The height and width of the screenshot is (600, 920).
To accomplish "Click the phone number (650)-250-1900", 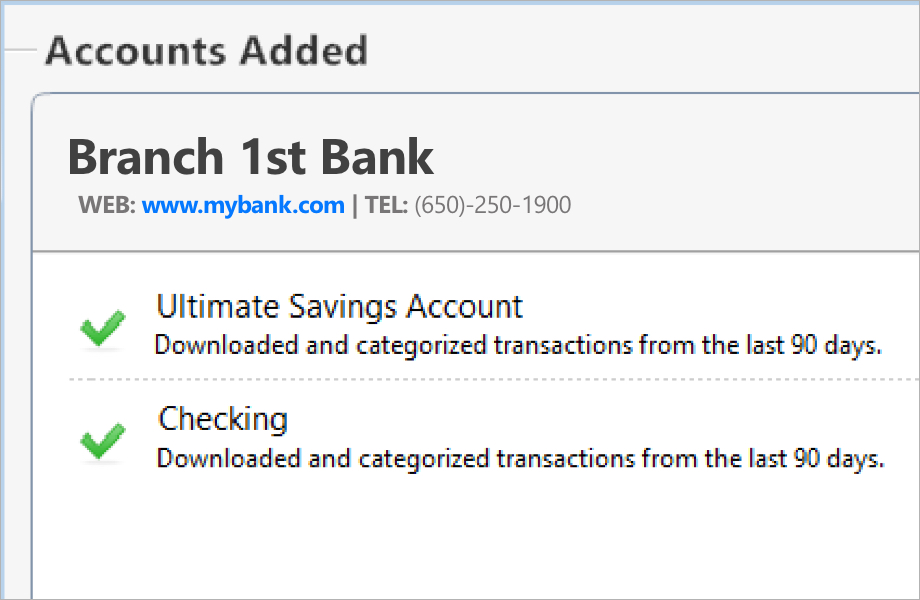I will [492, 206].
